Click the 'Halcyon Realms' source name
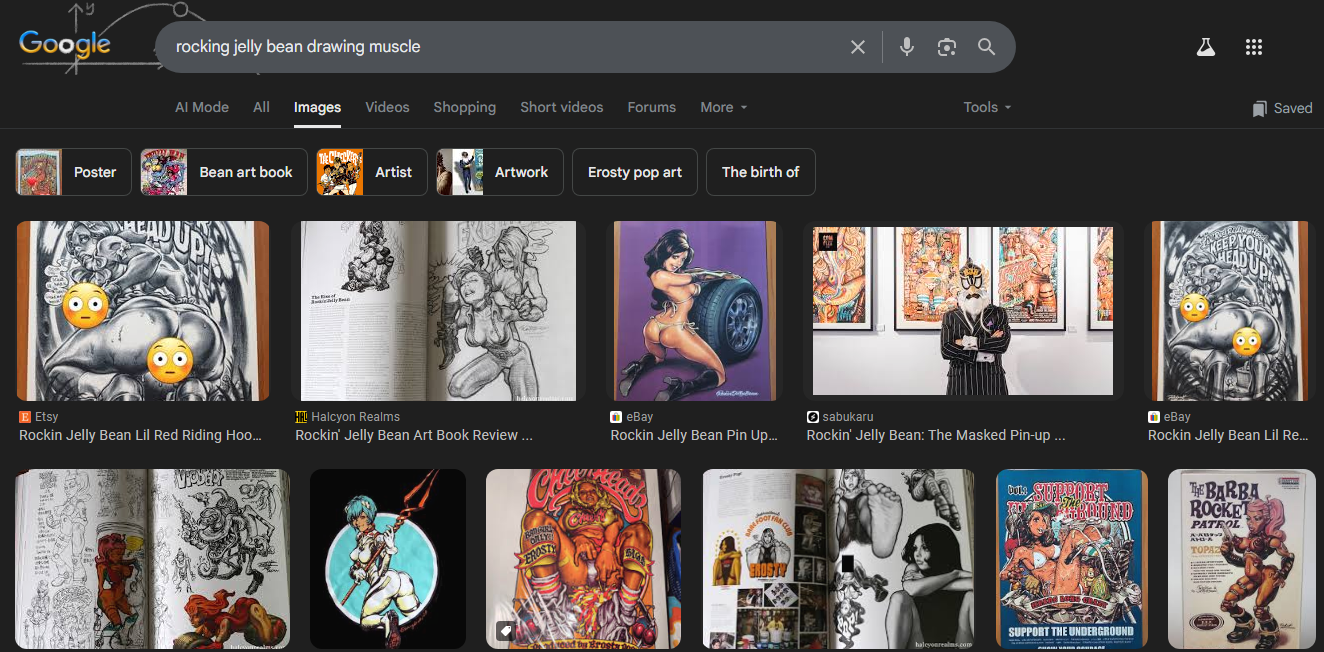This screenshot has height=652, width=1324. pos(356,417)
